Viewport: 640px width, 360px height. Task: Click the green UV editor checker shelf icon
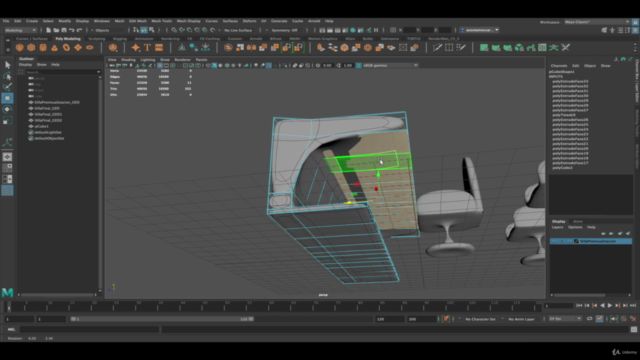click(542, 48)
